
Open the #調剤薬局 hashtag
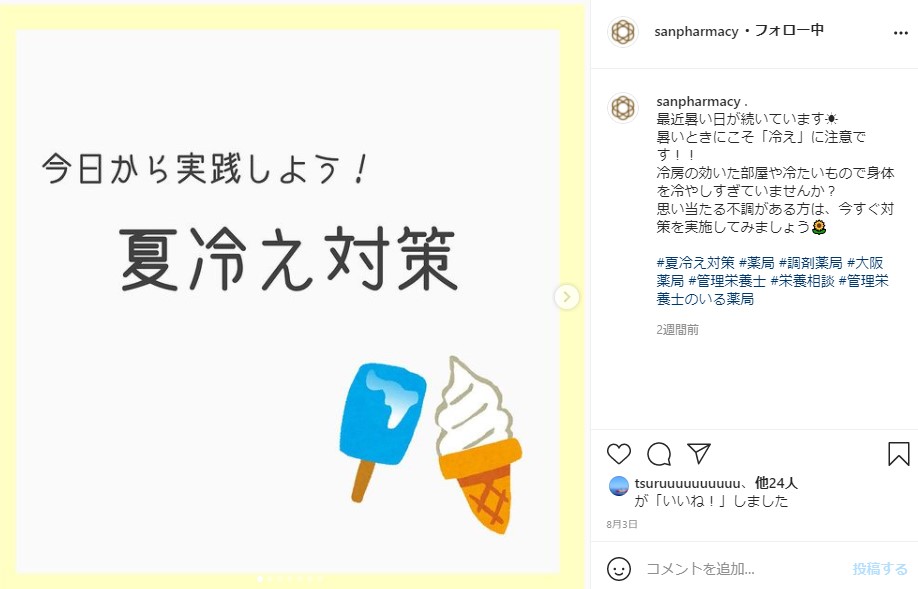pos(810,263)
